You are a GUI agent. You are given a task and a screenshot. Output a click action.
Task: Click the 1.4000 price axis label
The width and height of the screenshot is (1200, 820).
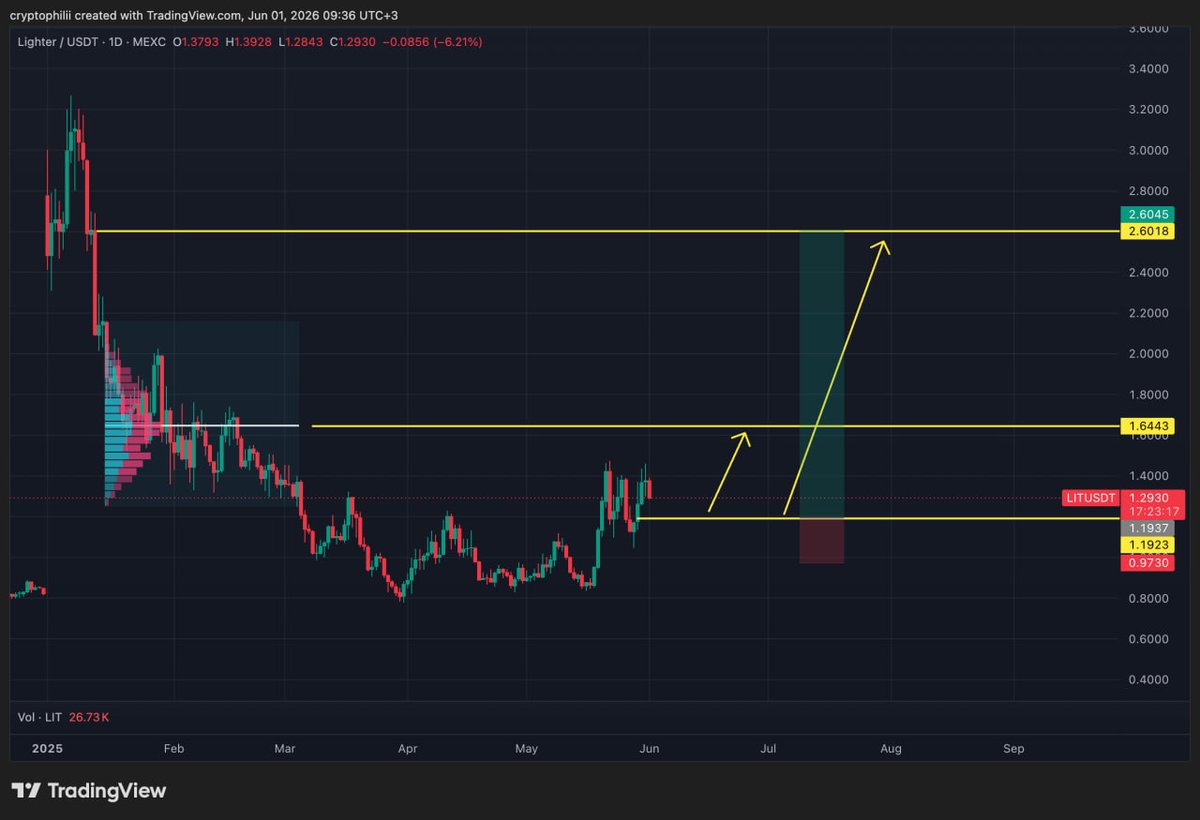1147,476
